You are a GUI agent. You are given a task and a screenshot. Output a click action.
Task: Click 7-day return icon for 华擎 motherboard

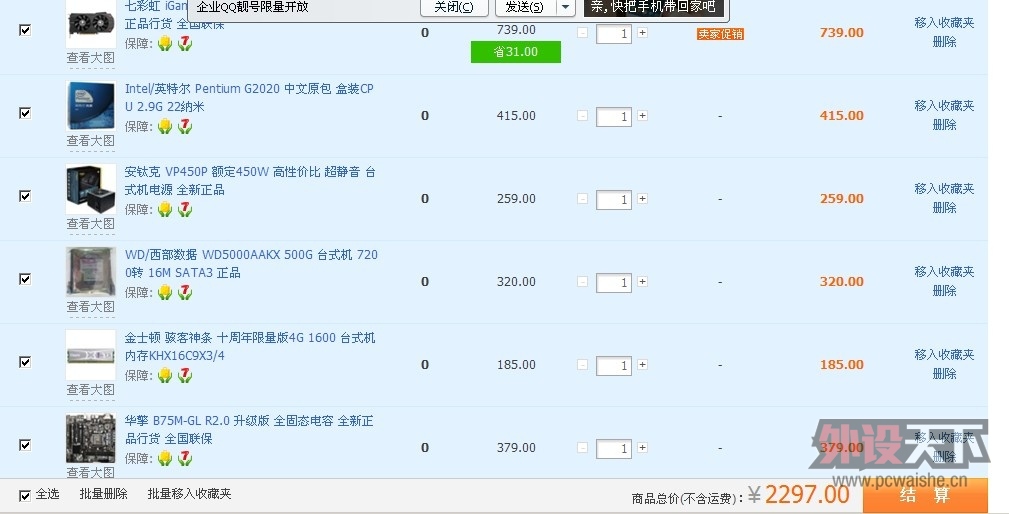click(x=185, y=459)
